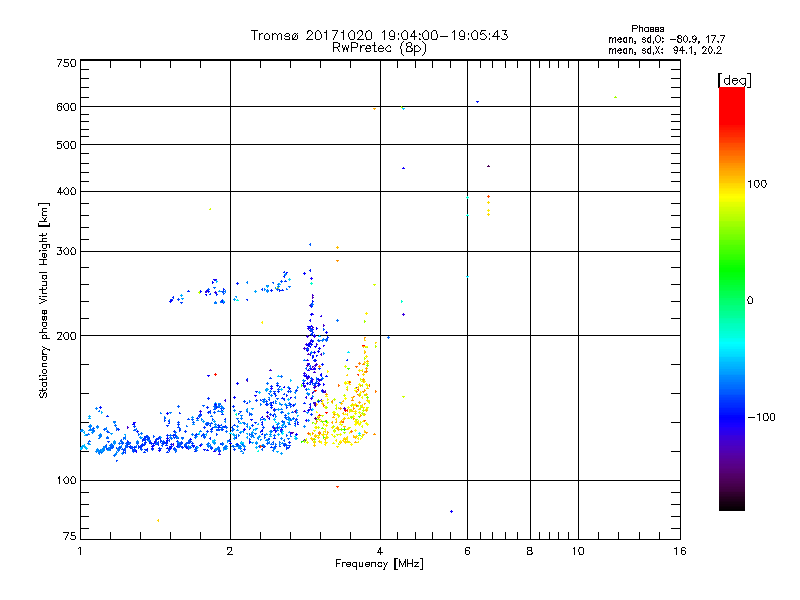Click the y-axis tick label "600"
The width and height of the screenshot is (800, 600).
point(66,107)
